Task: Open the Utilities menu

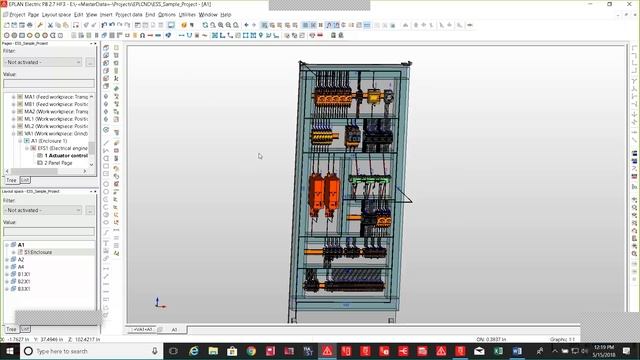Action: pyautogui.click(x=187, y=15)
